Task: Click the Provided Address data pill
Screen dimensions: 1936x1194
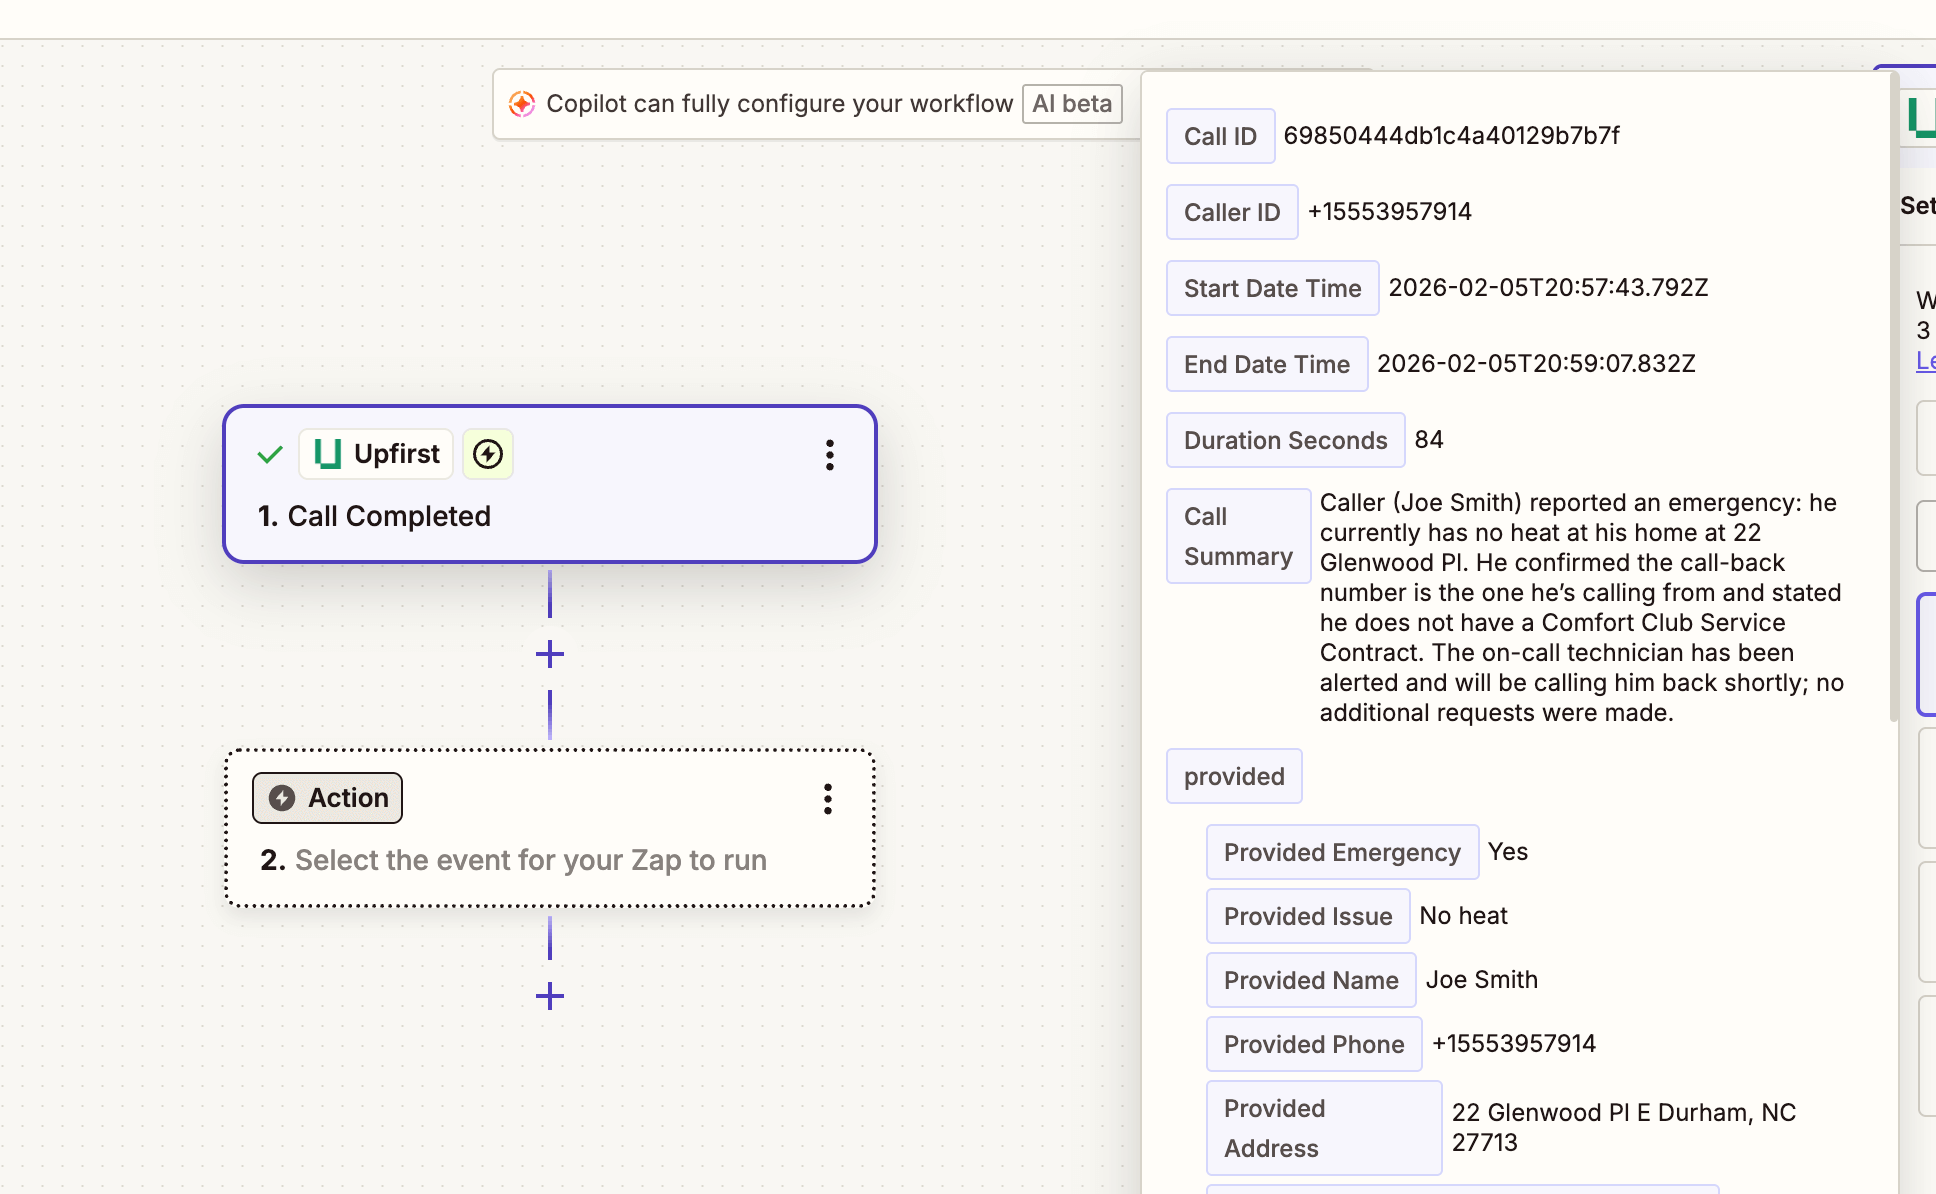Action: click(x=1323, y=1127)
